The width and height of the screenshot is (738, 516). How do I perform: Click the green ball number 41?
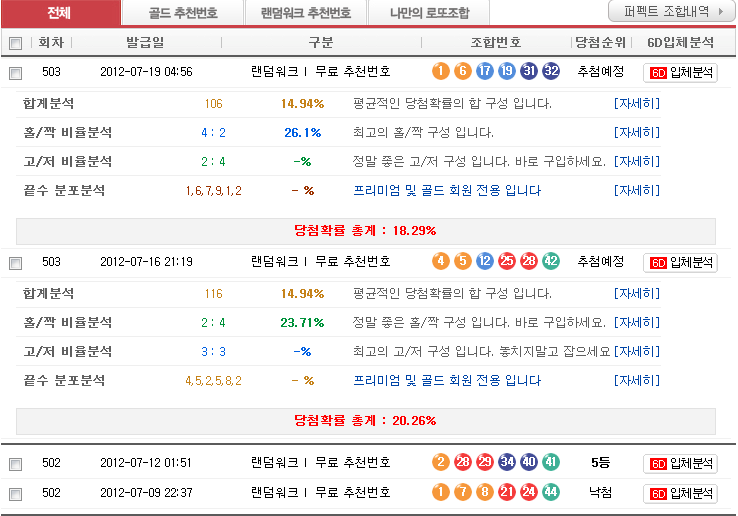(x=551, y=463)
